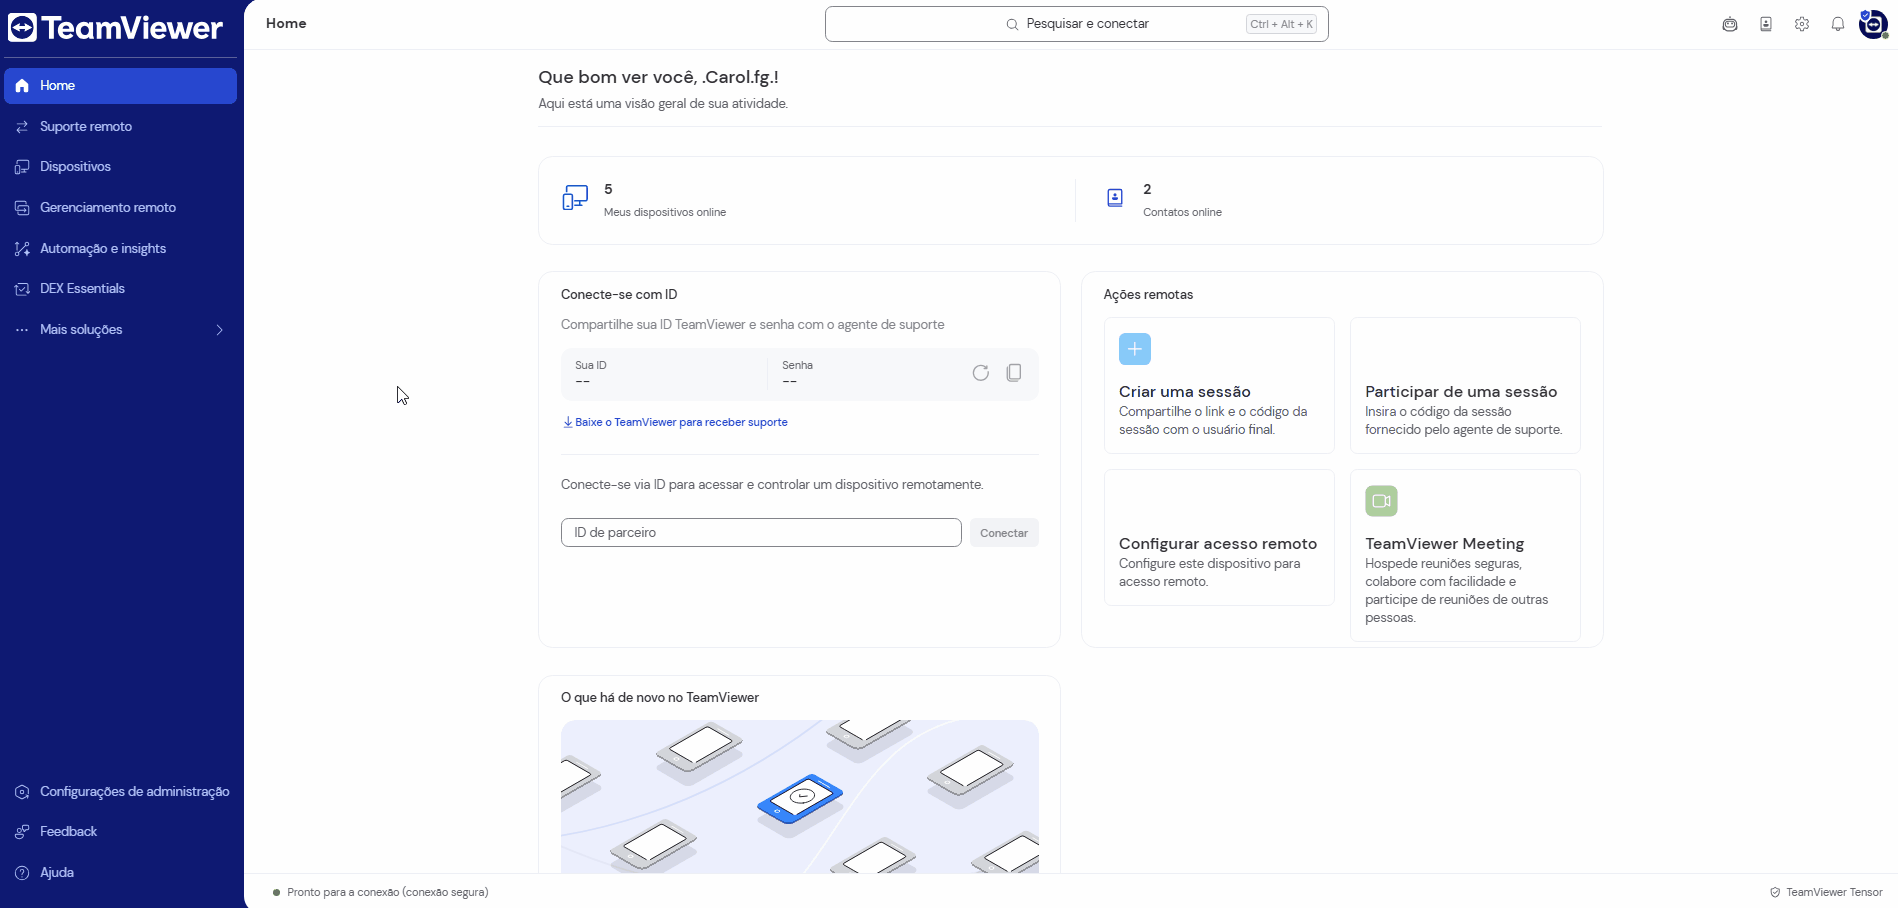This screenshot has width=1898, height=908.
Task: Open the what's new illustration thumbnail
Action: [x=800, y=796]
